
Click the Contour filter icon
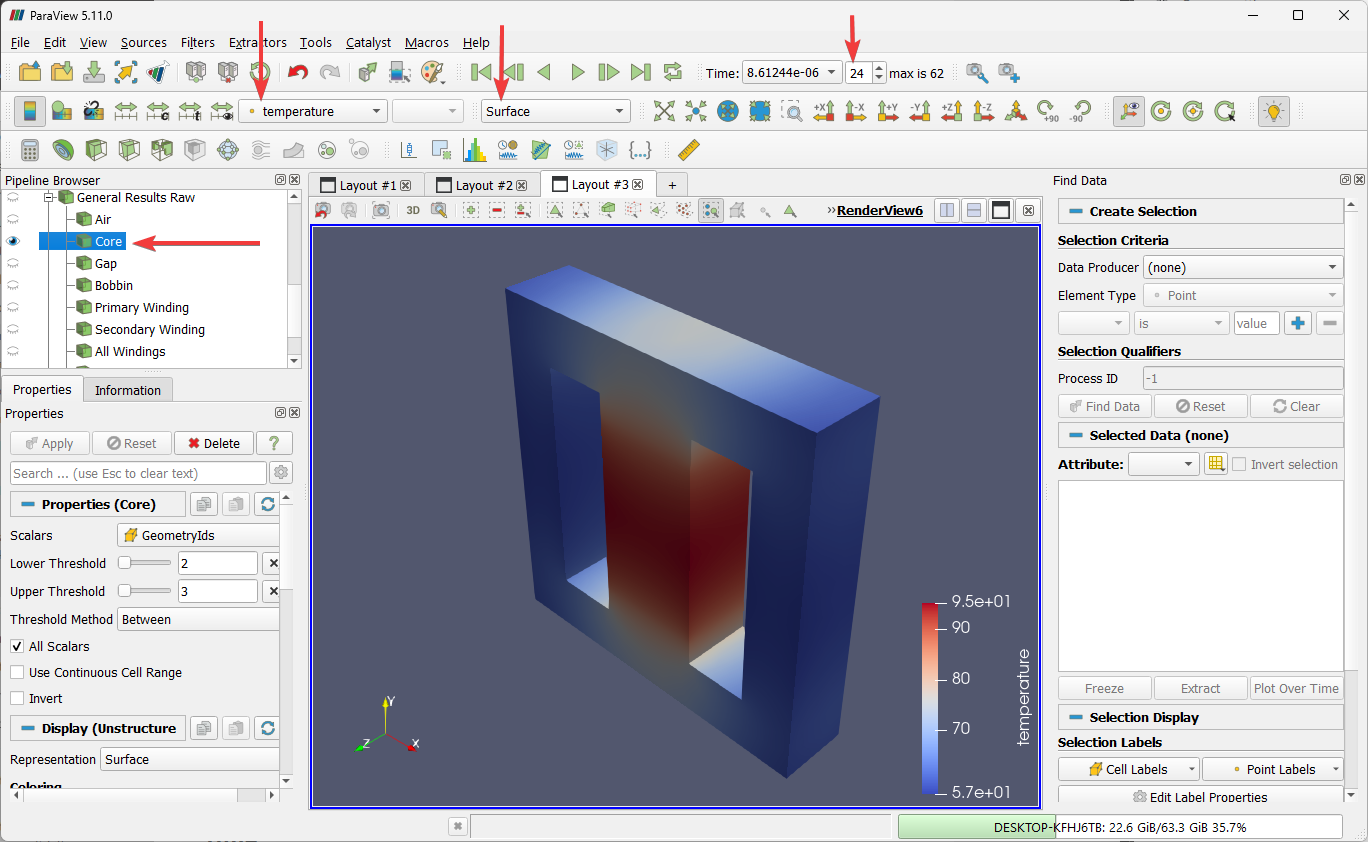pyautogui.click(x=63, y=150)
